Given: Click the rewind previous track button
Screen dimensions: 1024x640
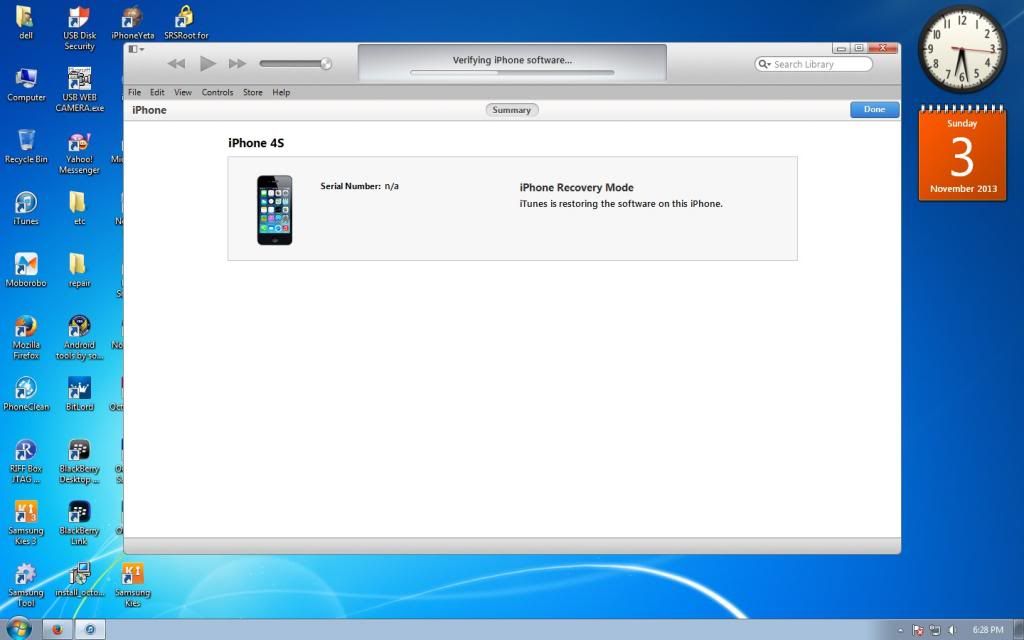Looking at the screenshot, I should coord(176,64).
